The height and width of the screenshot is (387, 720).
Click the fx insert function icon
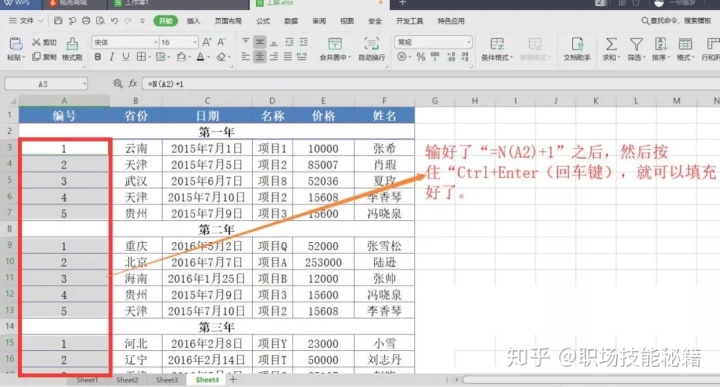(133, 84)
